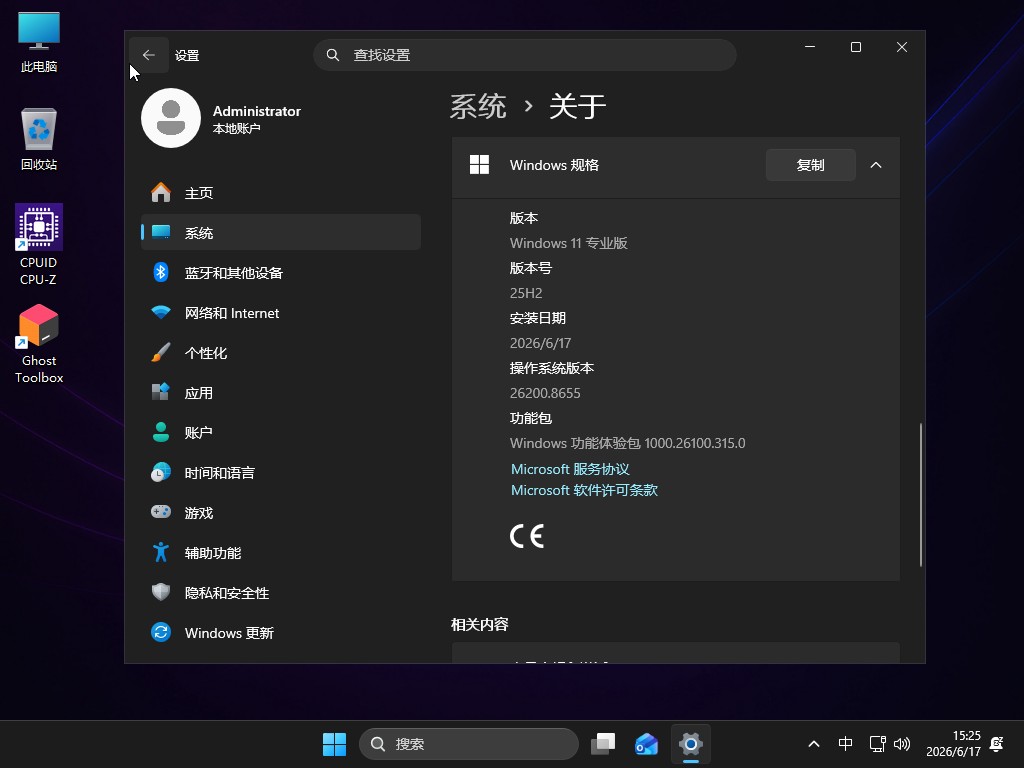
Task: Show hidden system tray icons
Action: pyautogui.click(x=814, y=744)
